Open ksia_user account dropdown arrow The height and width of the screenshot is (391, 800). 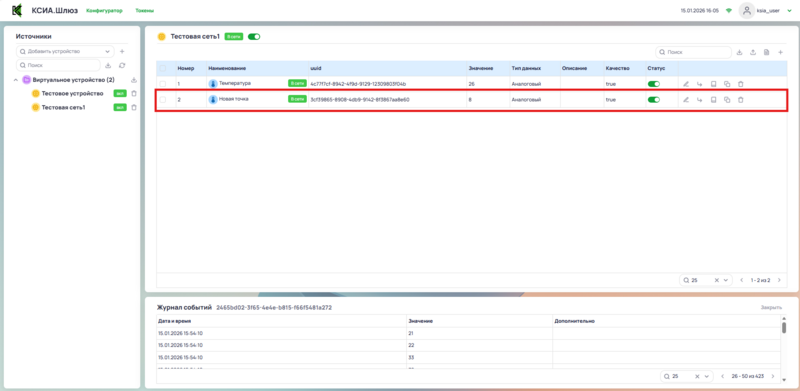[x=789, y=11]
